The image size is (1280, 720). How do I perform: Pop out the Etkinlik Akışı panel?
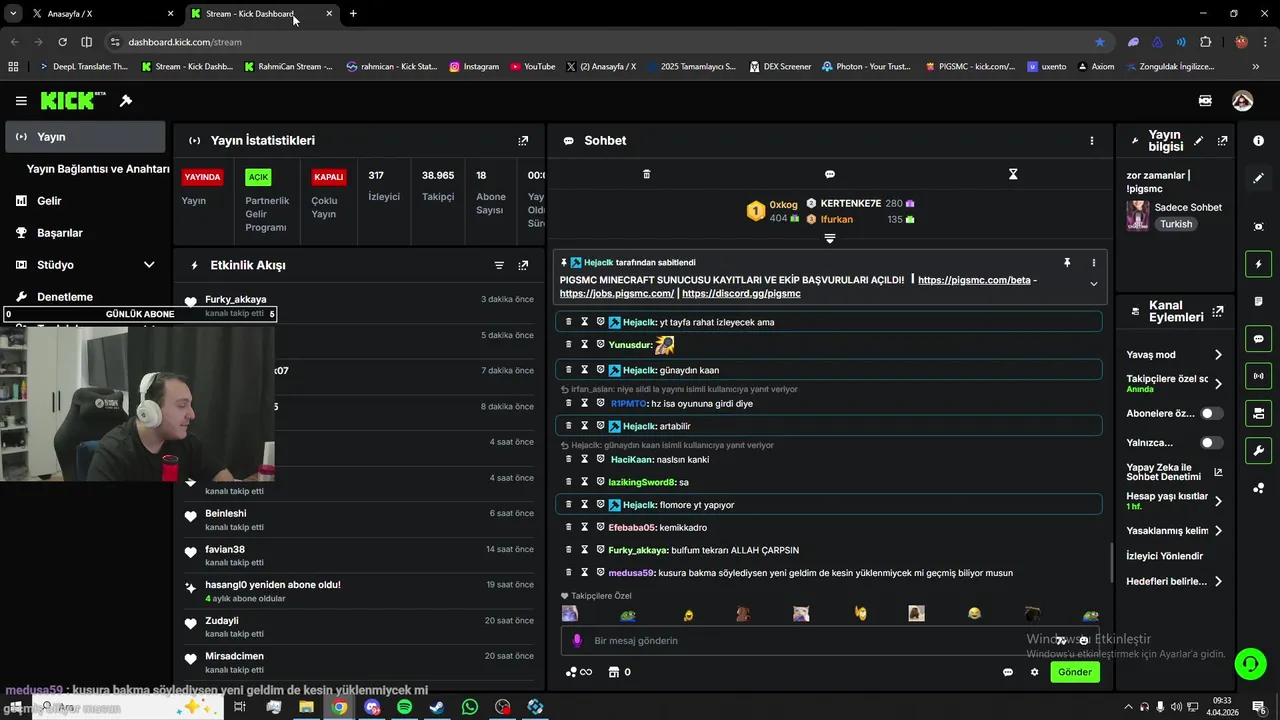(x=523, y=265)
